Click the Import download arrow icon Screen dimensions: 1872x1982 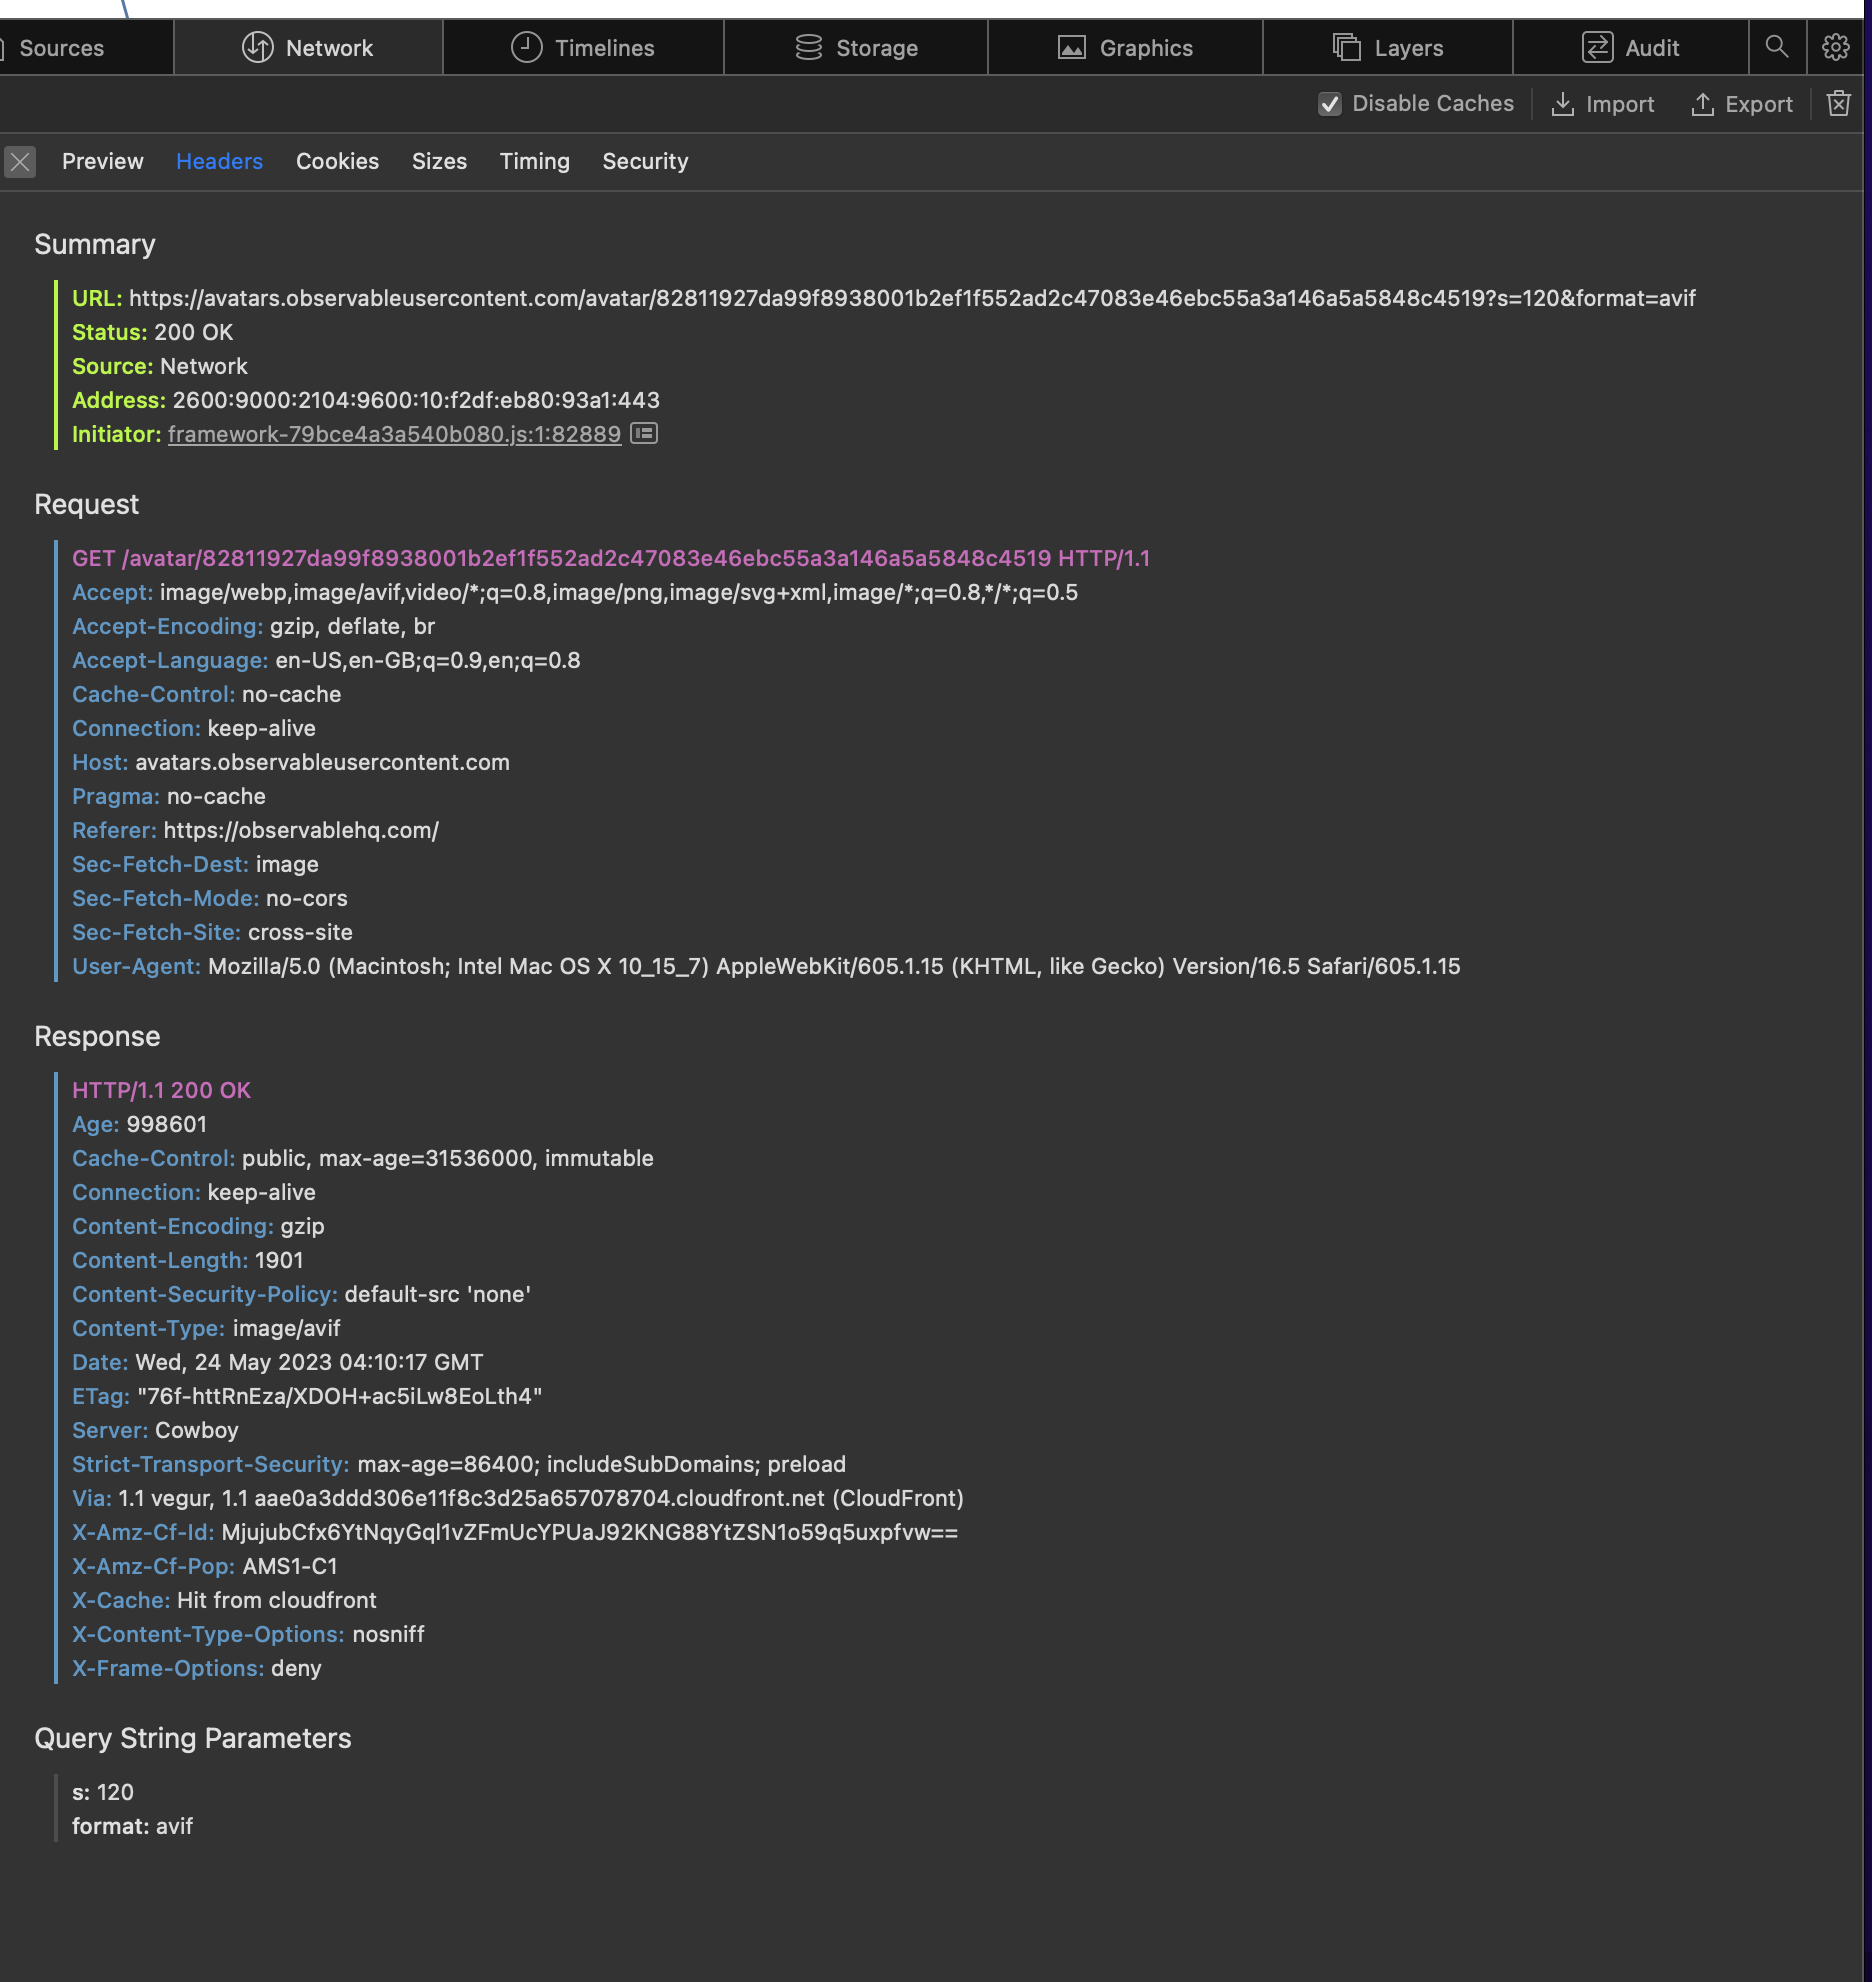1562,104
